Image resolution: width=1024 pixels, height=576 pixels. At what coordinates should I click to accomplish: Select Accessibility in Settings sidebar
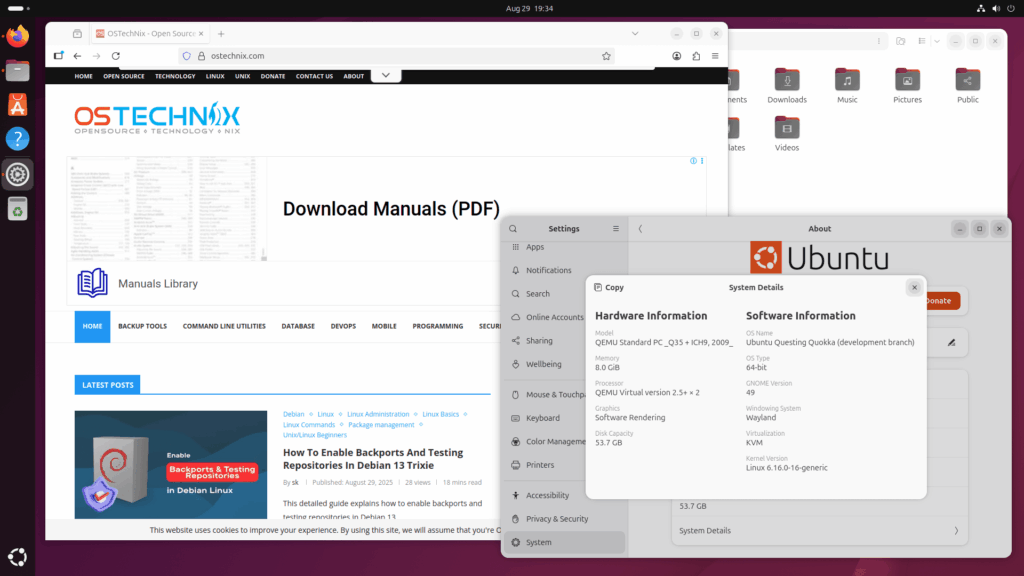point(564,496)
